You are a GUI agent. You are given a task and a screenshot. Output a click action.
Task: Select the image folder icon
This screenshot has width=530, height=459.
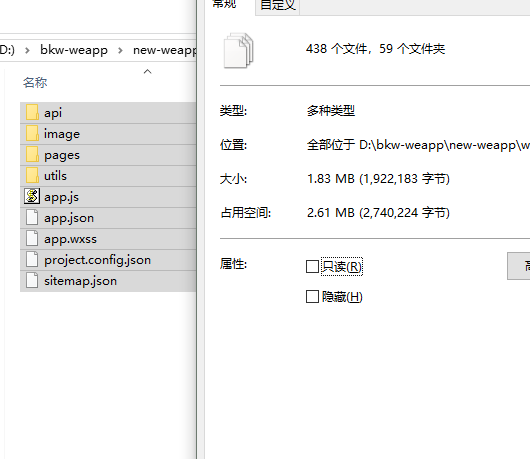32,134
